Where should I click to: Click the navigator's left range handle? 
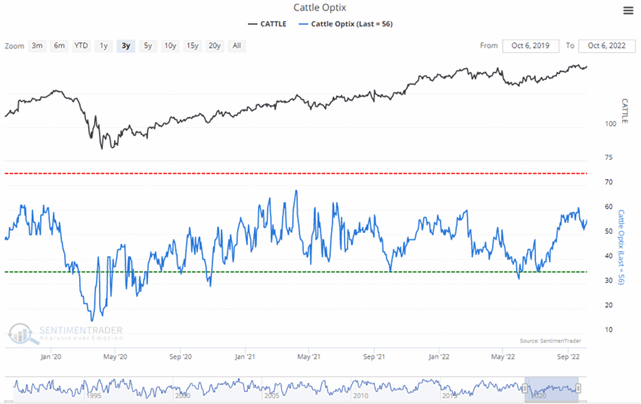pyautogui.click(x=525, y=387)
